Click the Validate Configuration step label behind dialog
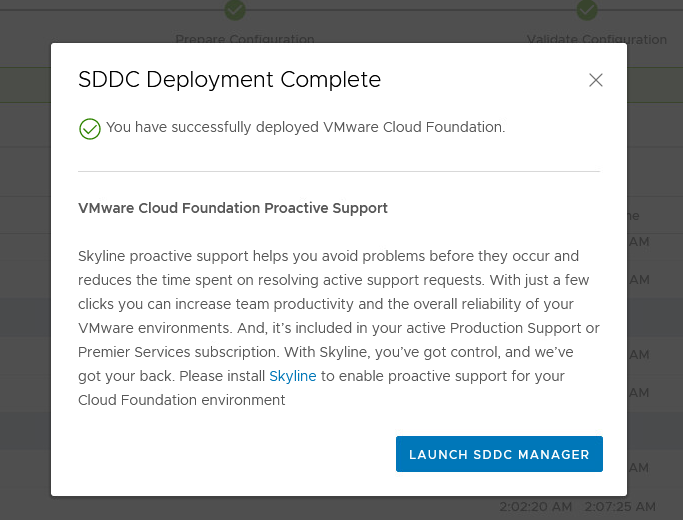Screen dimensions: 683x520 point(596,39)
